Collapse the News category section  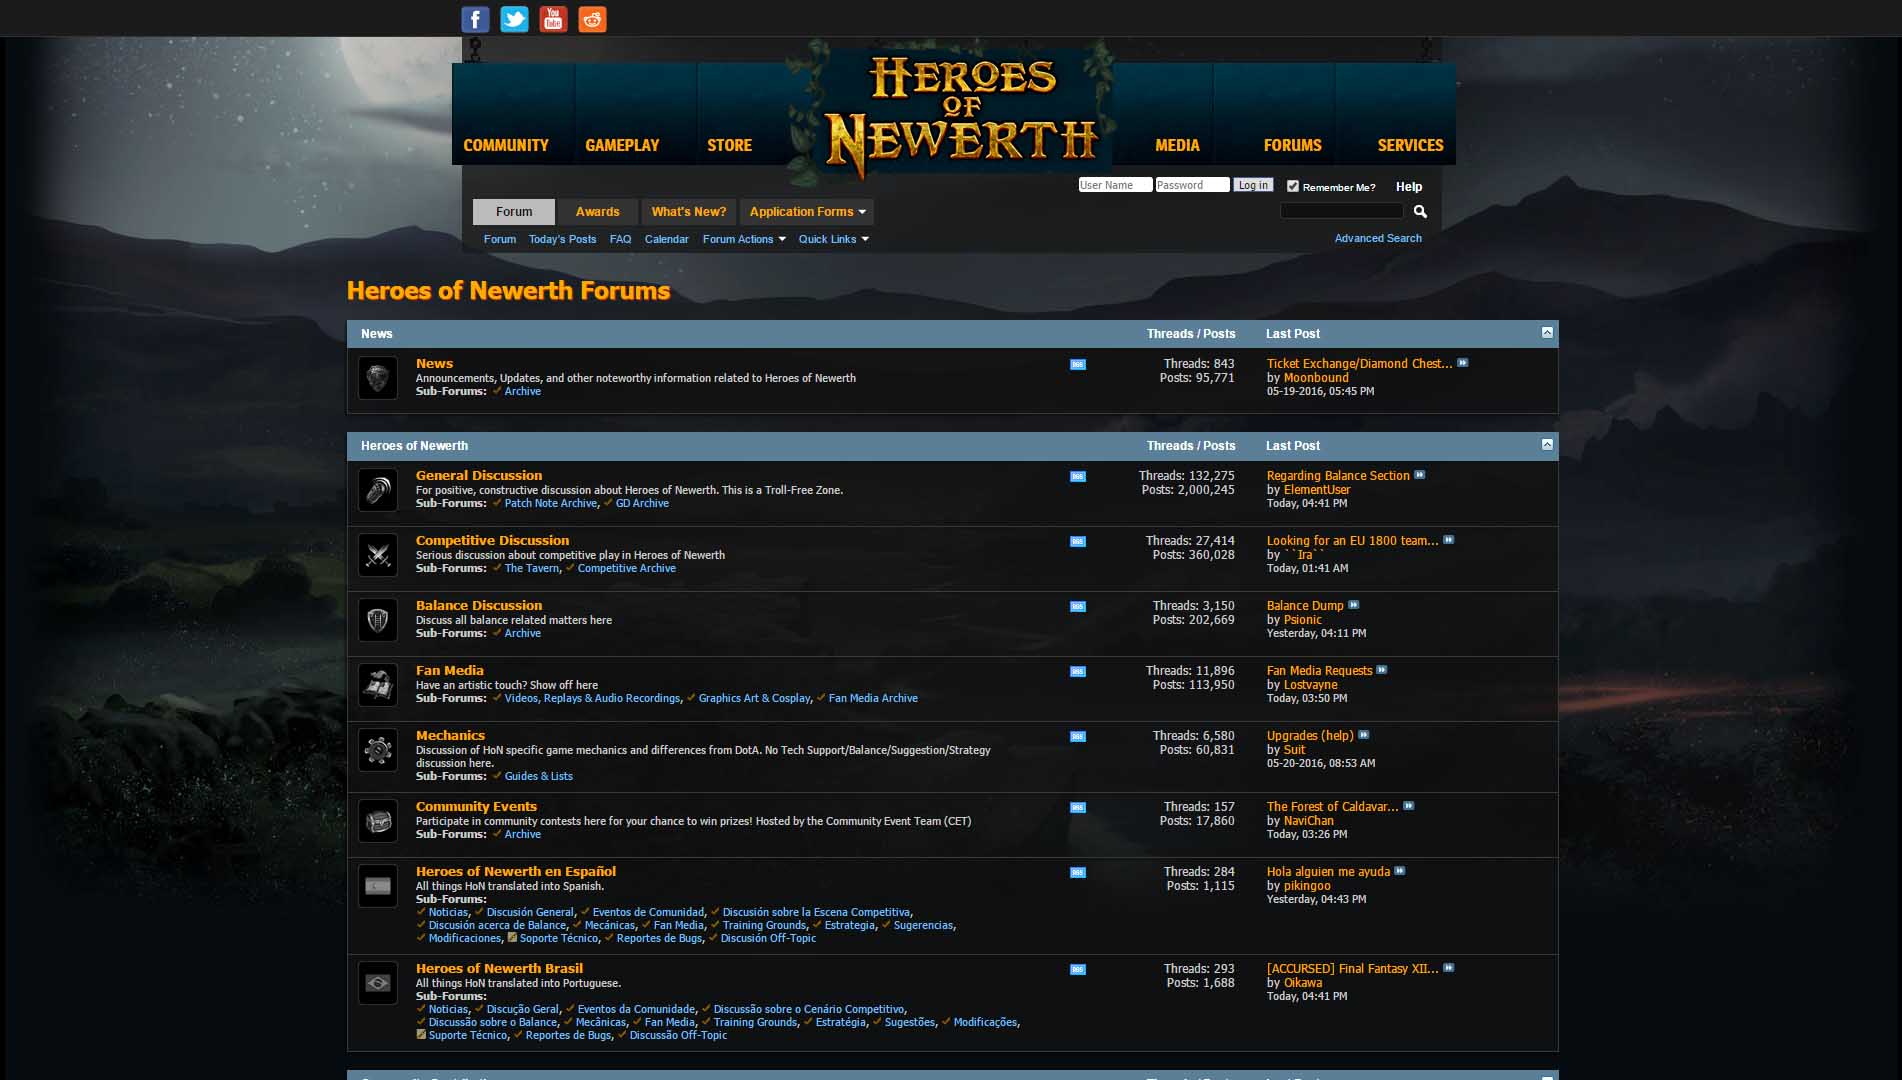click(x=1547, y=332)
